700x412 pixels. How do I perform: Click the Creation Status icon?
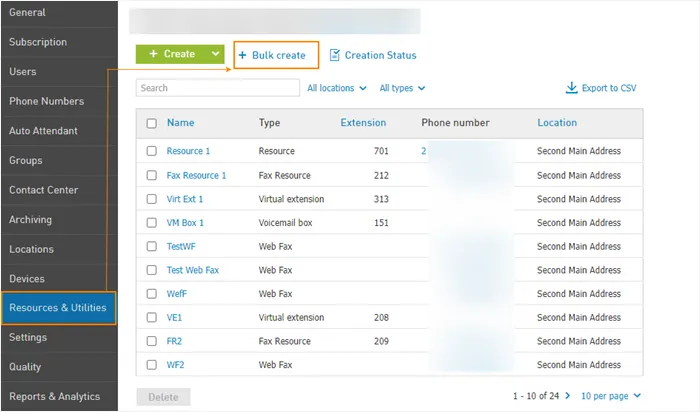coord(334,55)
